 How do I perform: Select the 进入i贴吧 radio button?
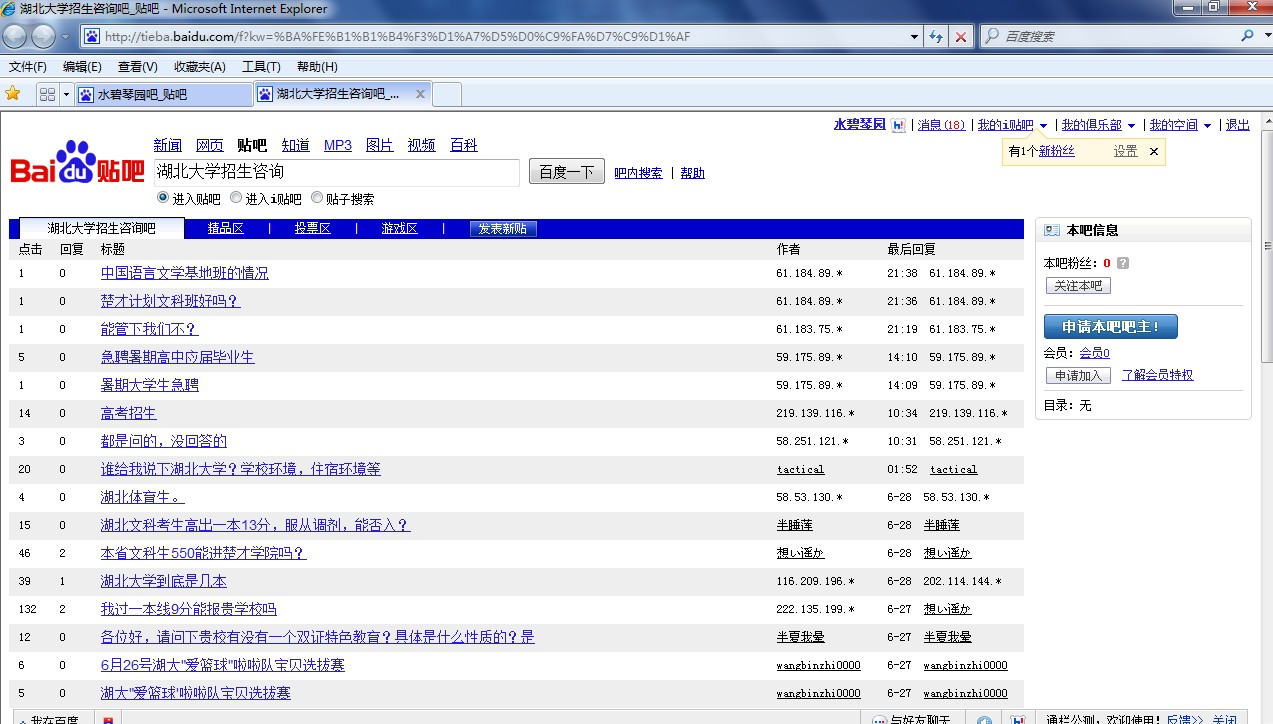tap(236, 198)
